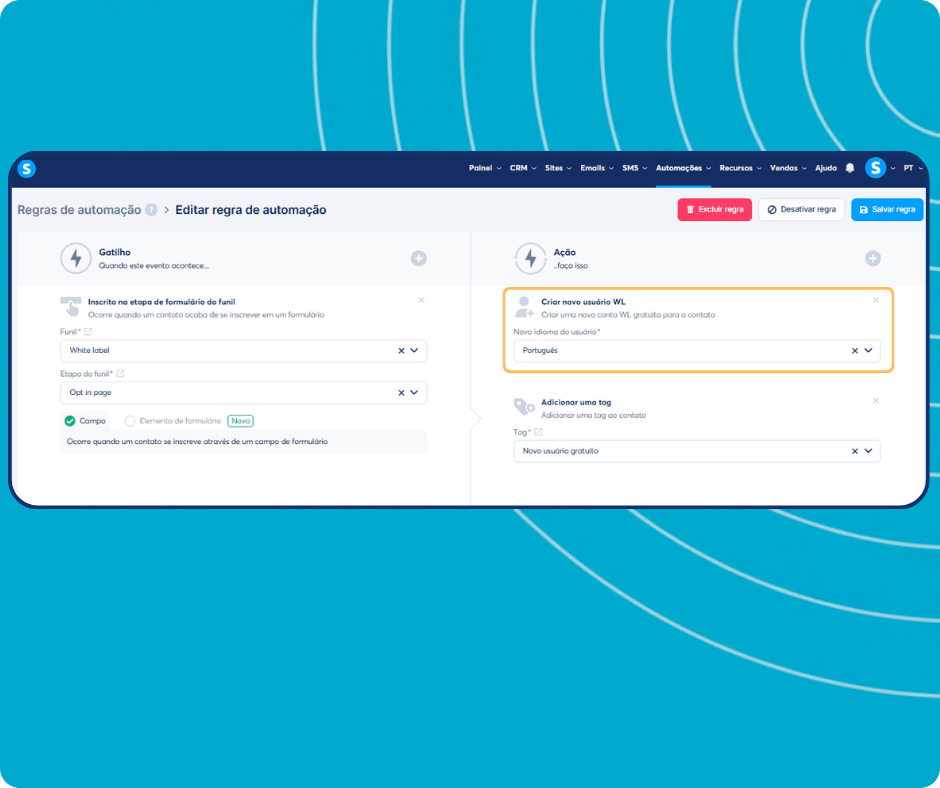Screen dimensions: 940x788
Task: Click the Adicionar uma tag title
Action: point(576,402)
